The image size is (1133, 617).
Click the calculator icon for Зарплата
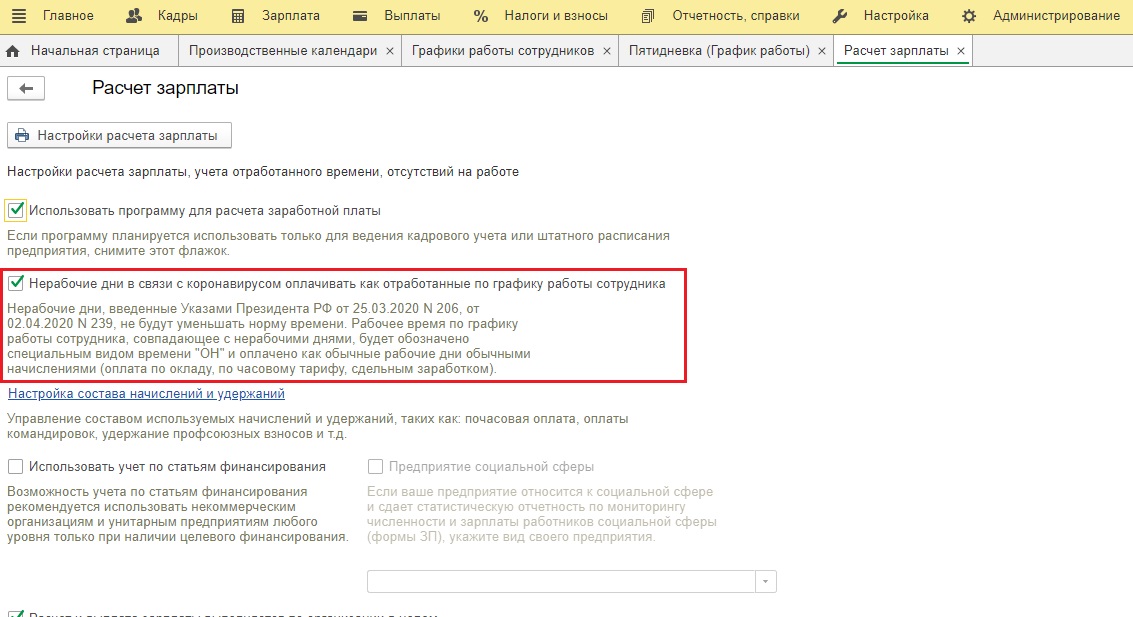pyautogui.click(x=238, y=16)
